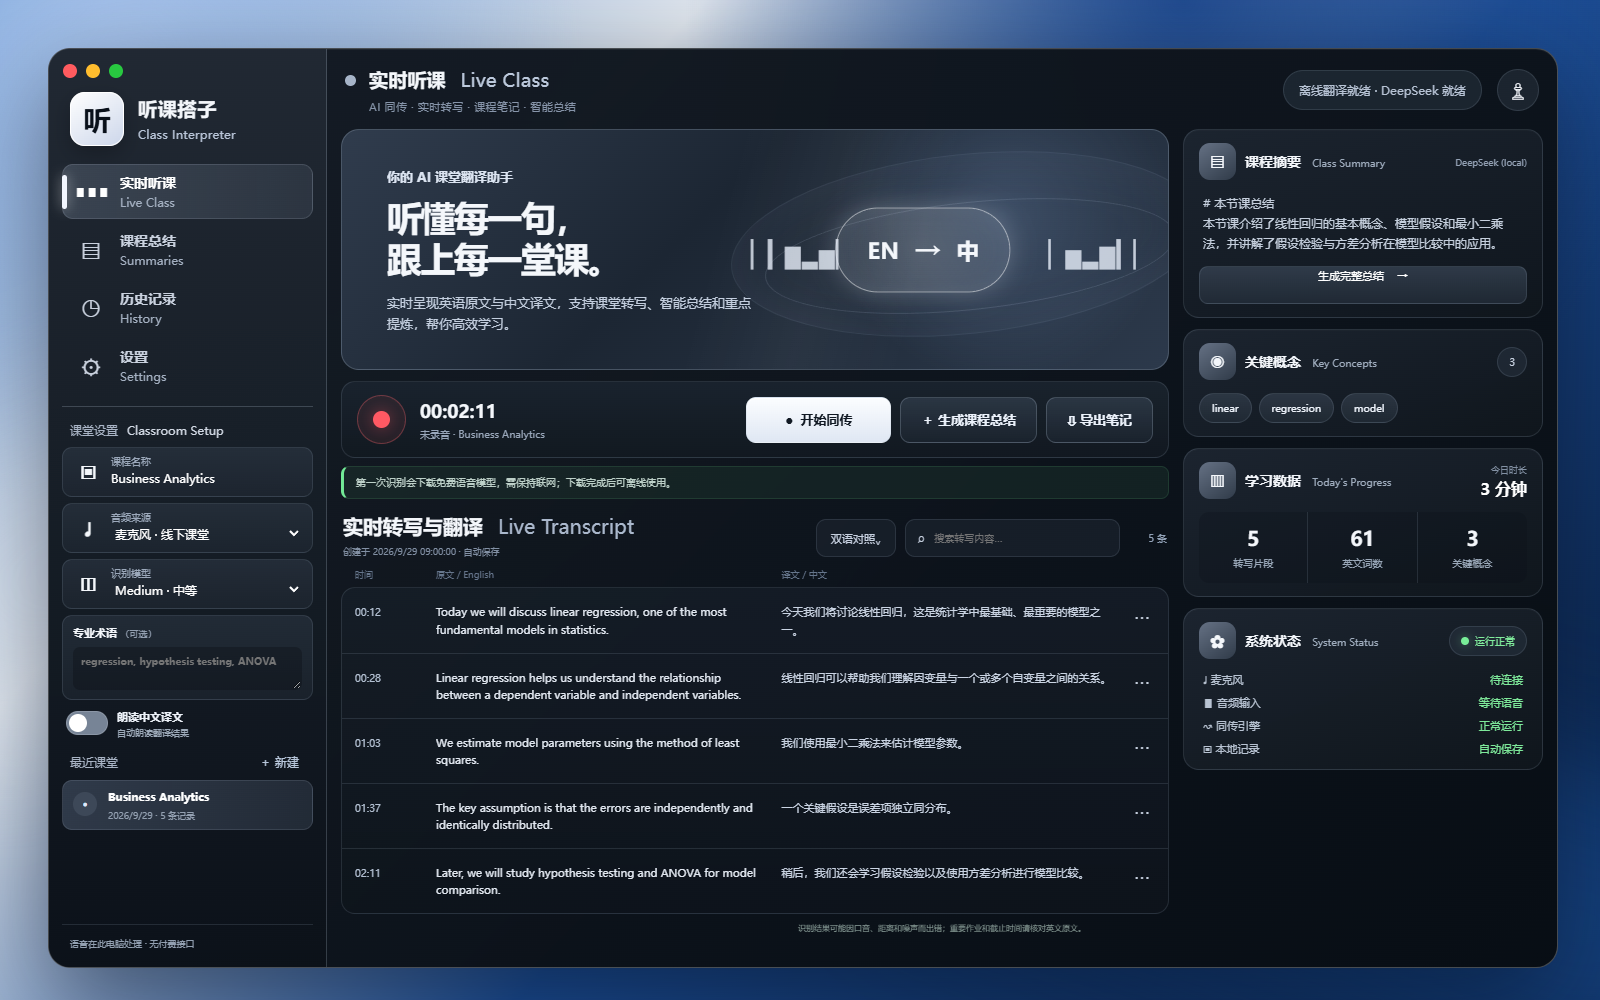1600x1000 pixels.
Task: Click the 专业术语 textarea
Action: (187, 669)
